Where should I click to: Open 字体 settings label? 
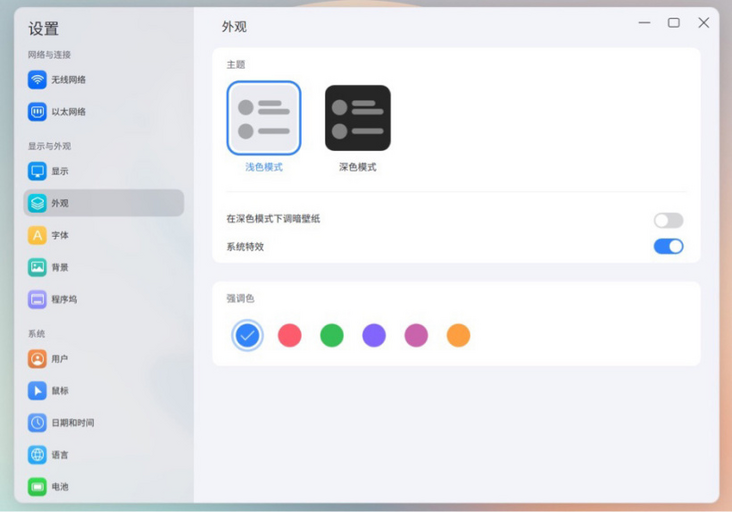[x=60, y=235]
